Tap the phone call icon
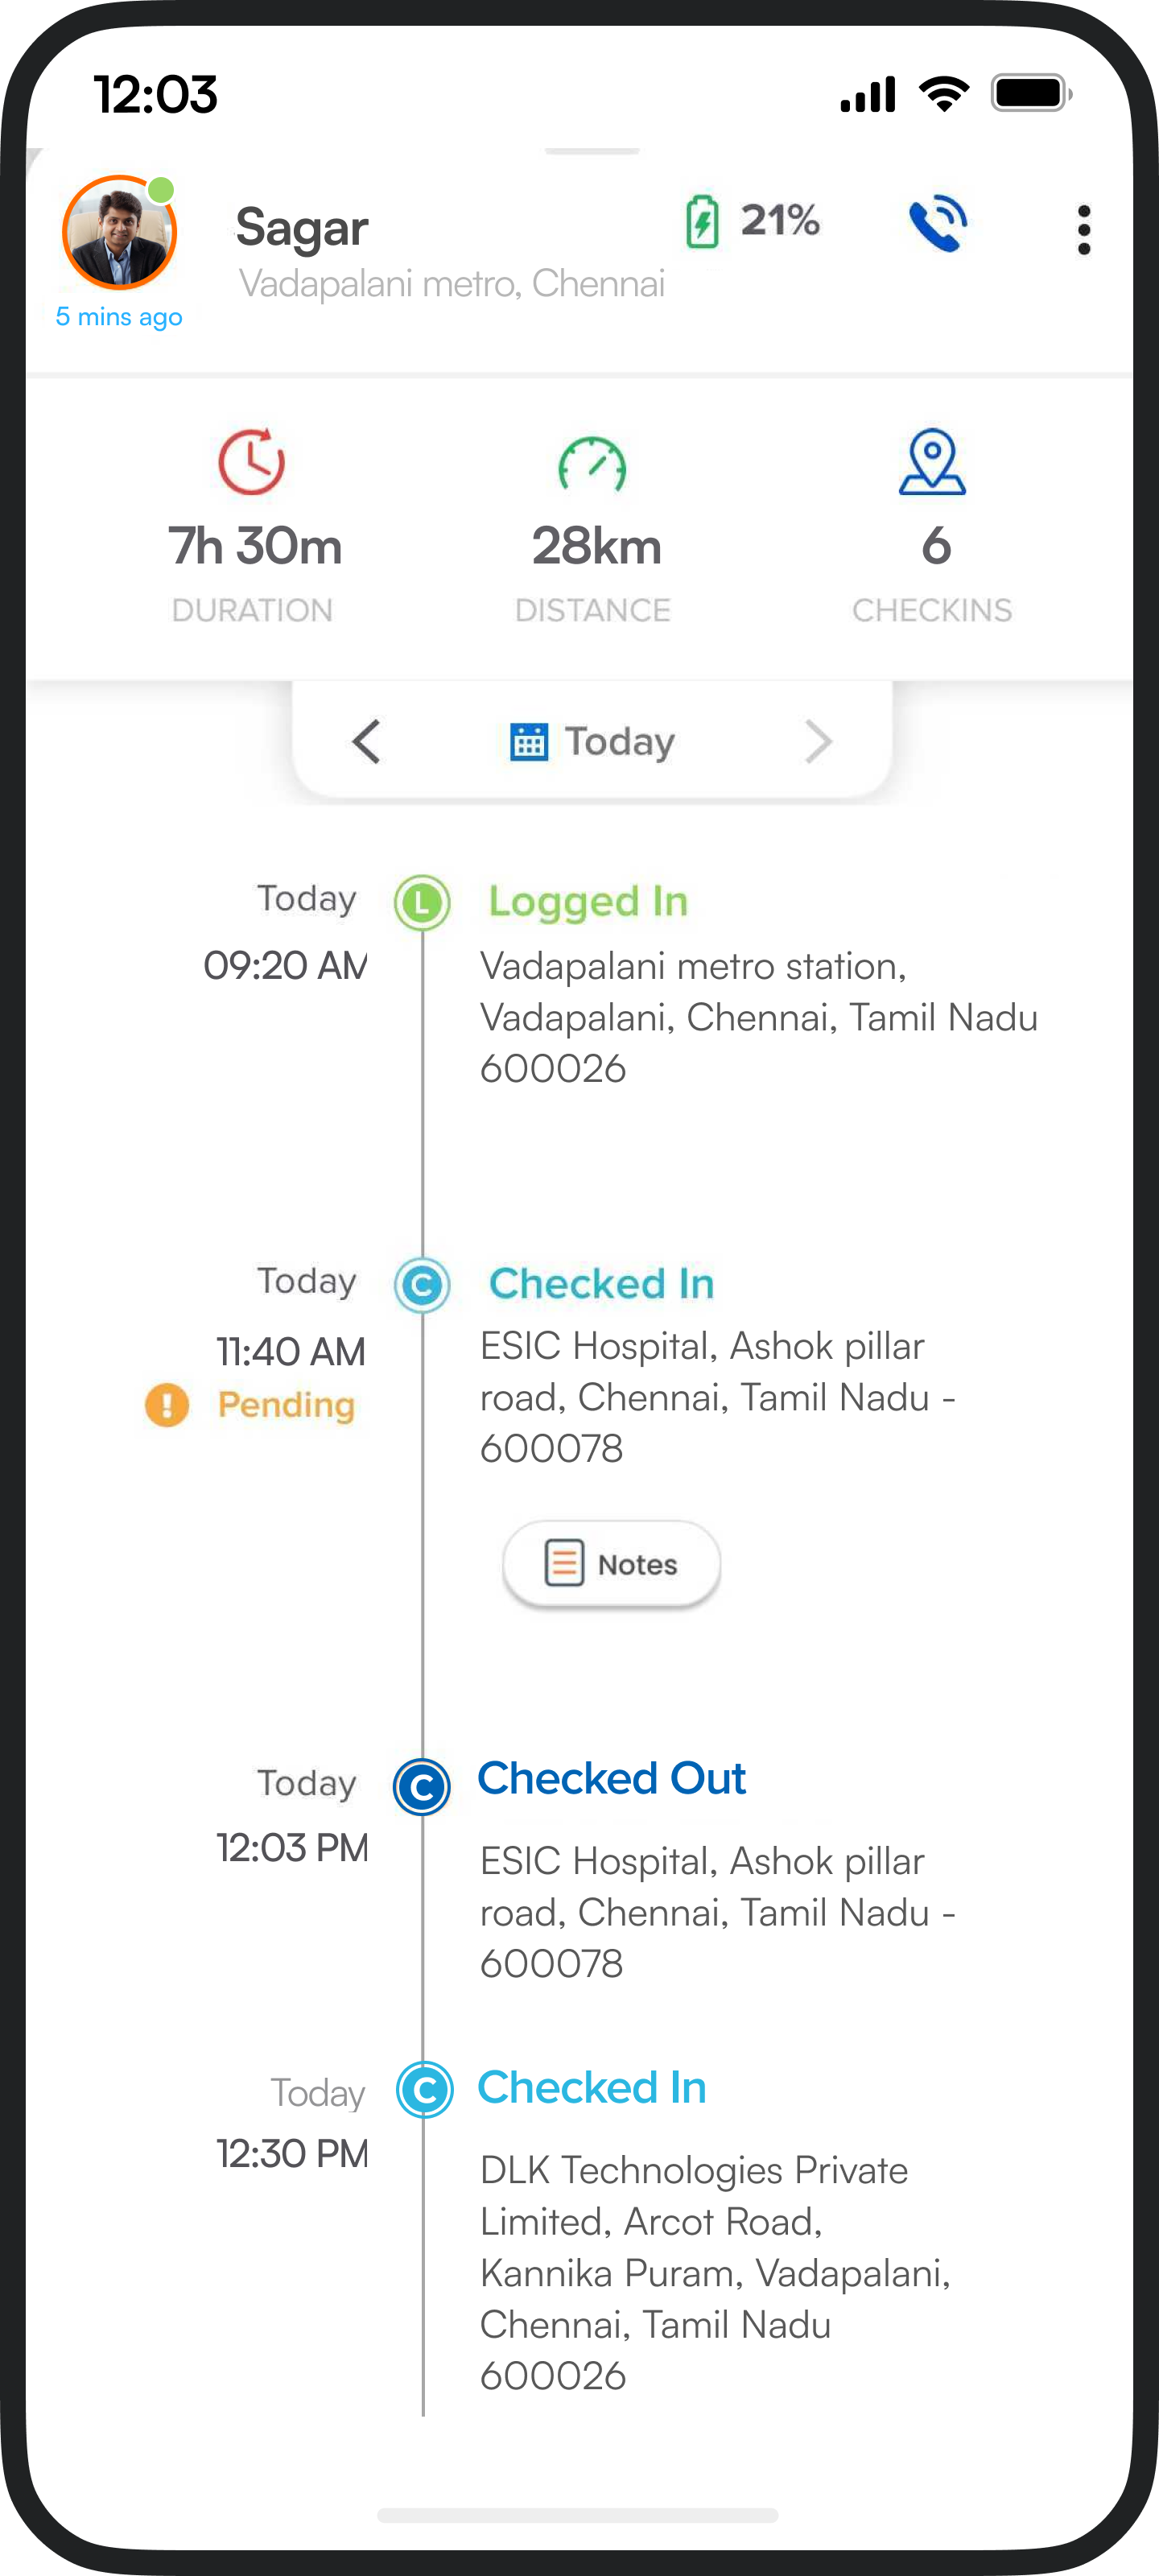Viewport: 1159px width, 2576px height. coord(937,224)
